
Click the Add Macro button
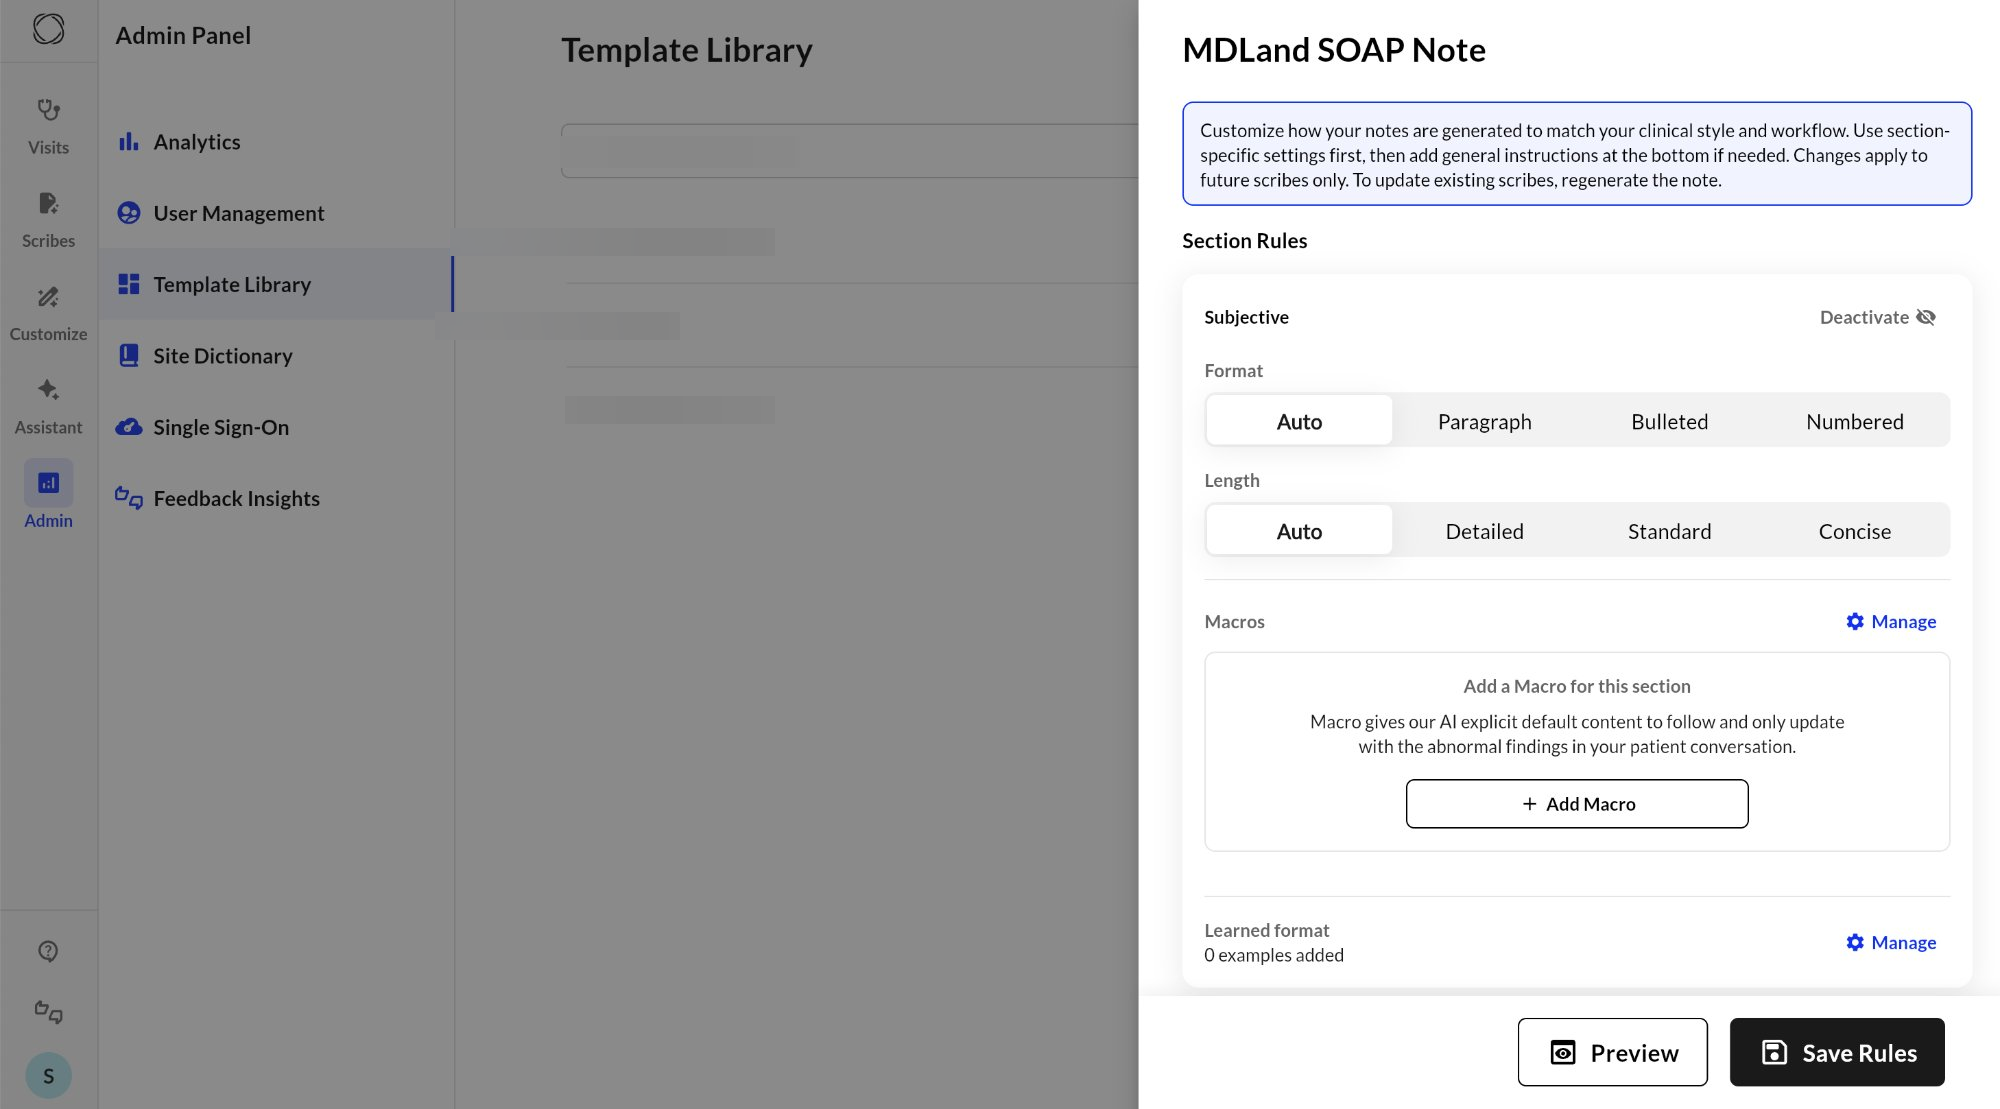point(1577,804)
